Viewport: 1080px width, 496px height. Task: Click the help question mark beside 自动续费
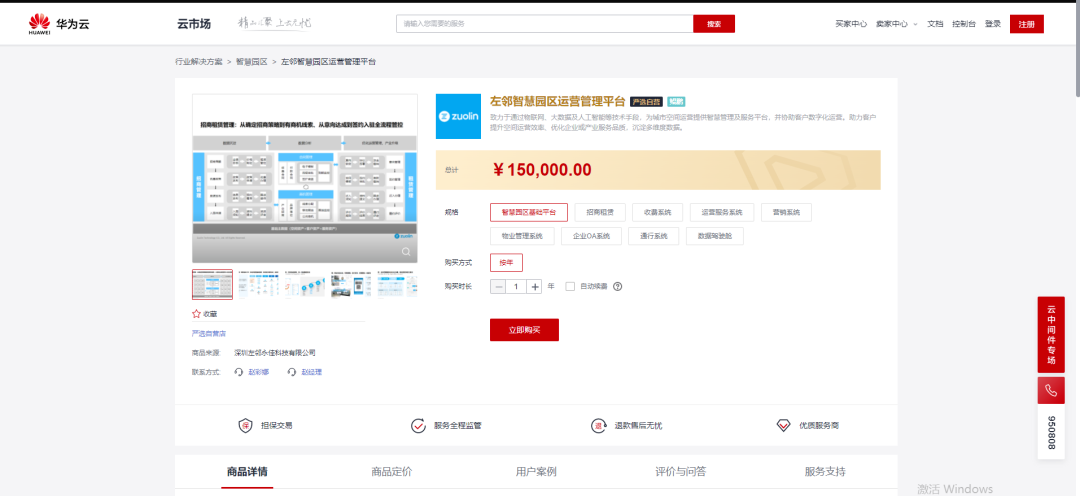618,286
